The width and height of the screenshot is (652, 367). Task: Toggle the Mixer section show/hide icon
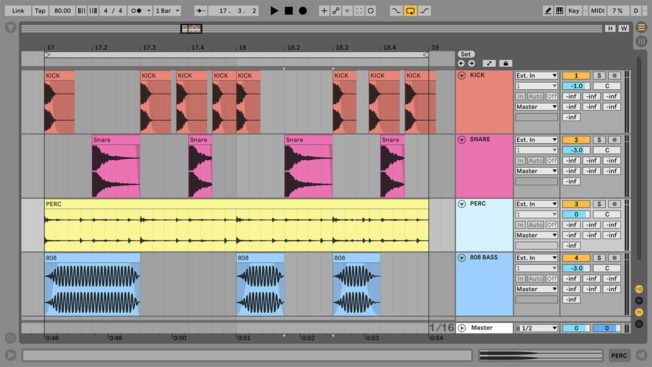(639, 312)
